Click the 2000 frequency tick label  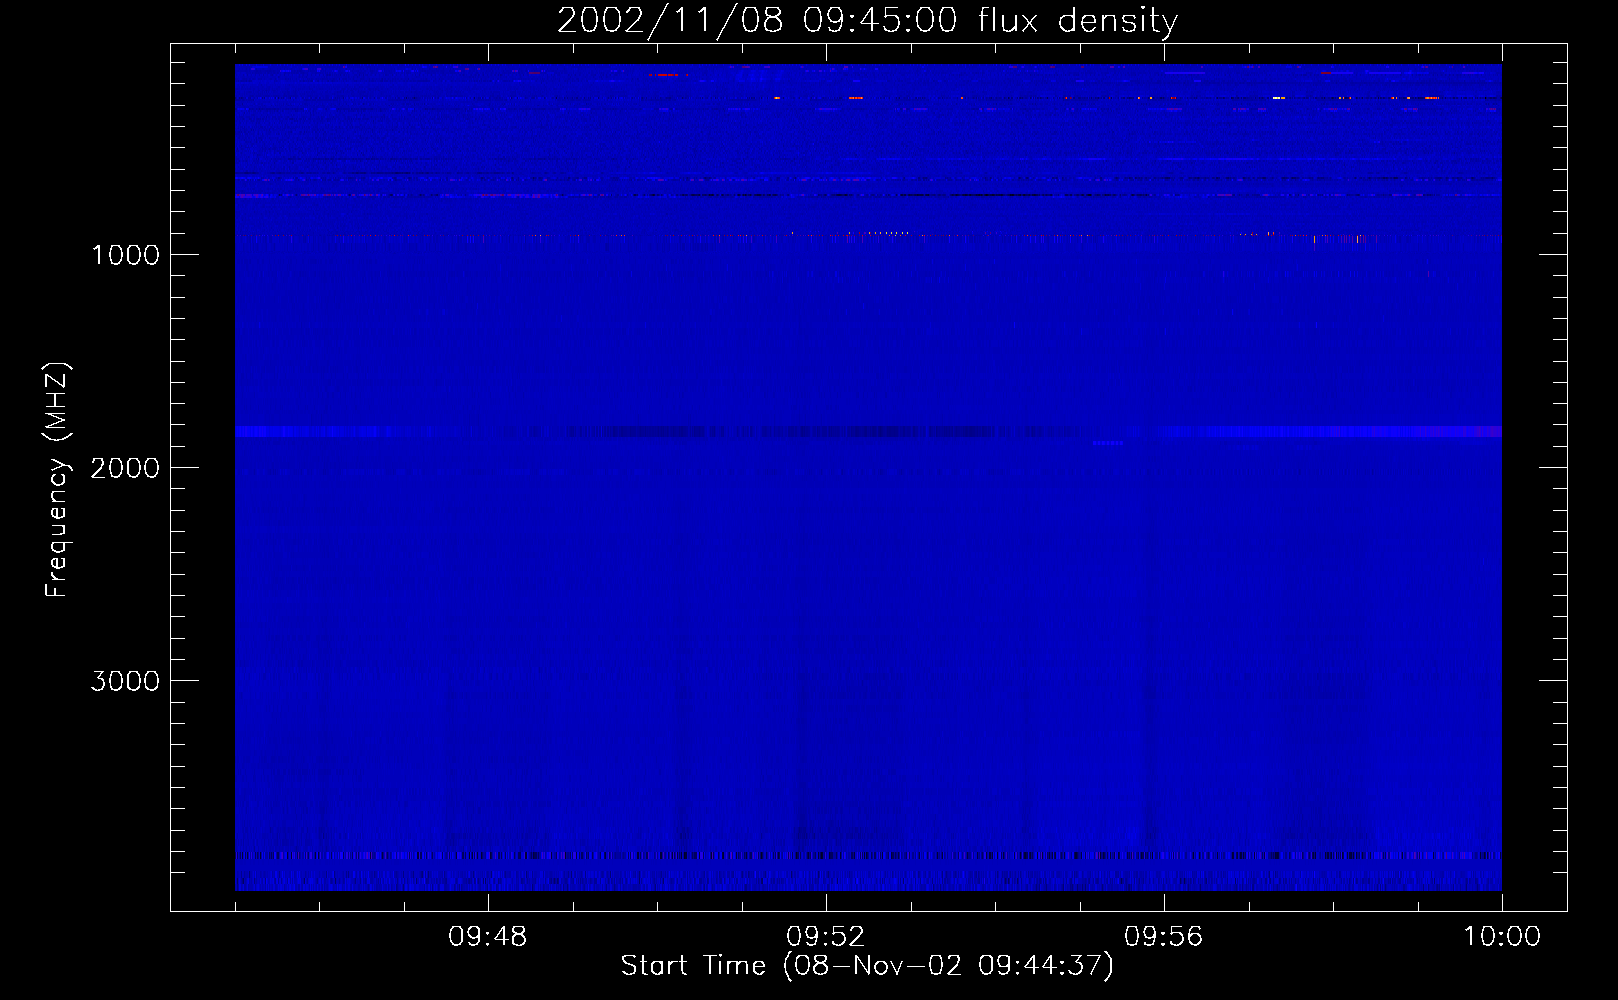pyautogui.click(x=125, y=468)
